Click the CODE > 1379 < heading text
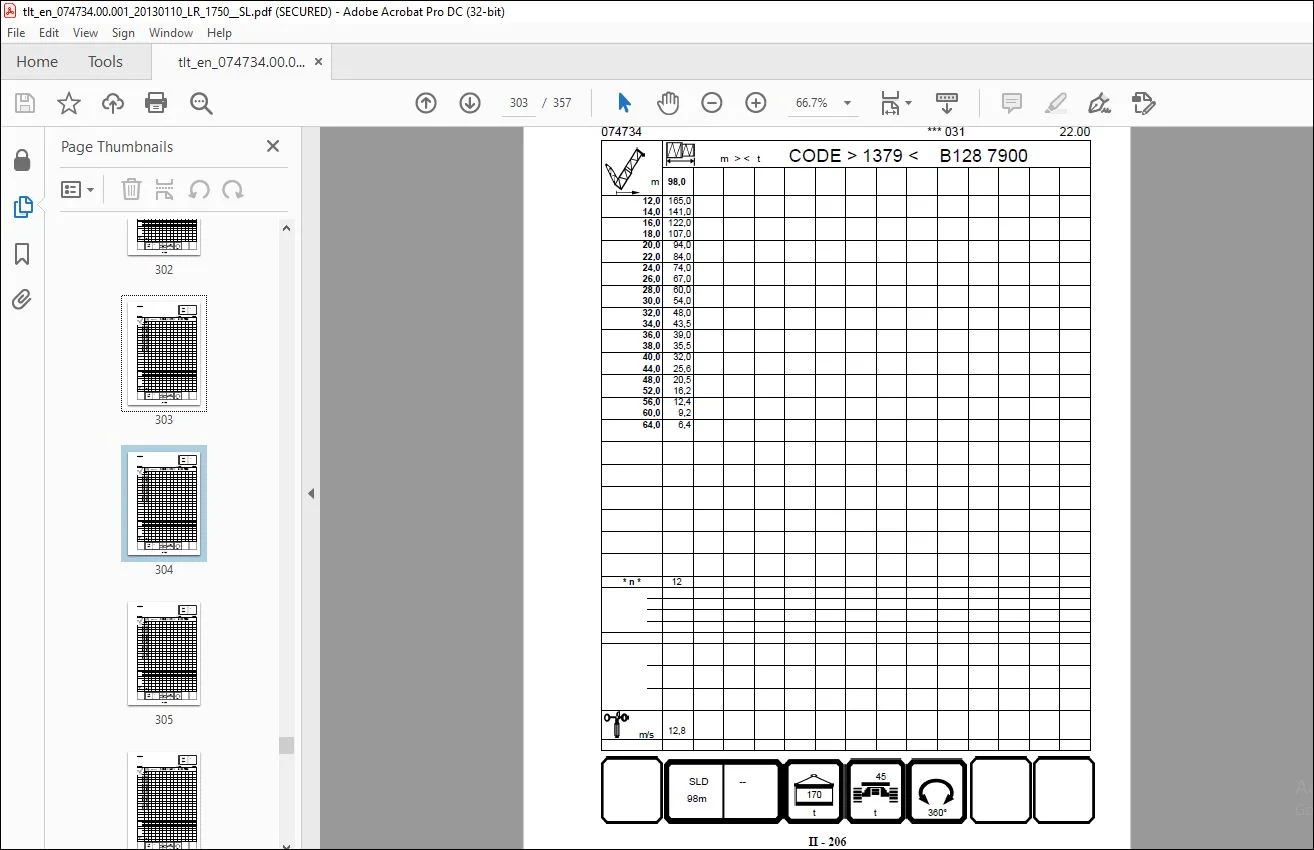The width and height of the screenshot is (1314, 850). coord(853,155)
